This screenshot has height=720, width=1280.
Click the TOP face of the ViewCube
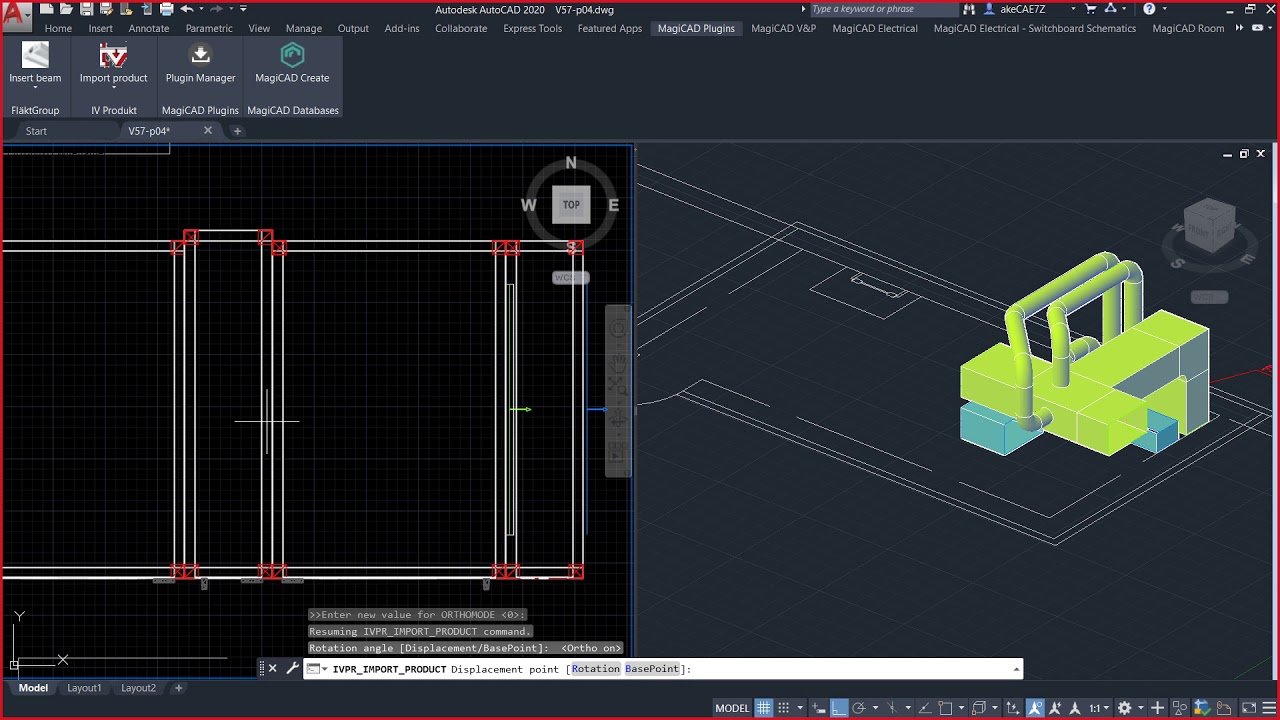(571, 204)
